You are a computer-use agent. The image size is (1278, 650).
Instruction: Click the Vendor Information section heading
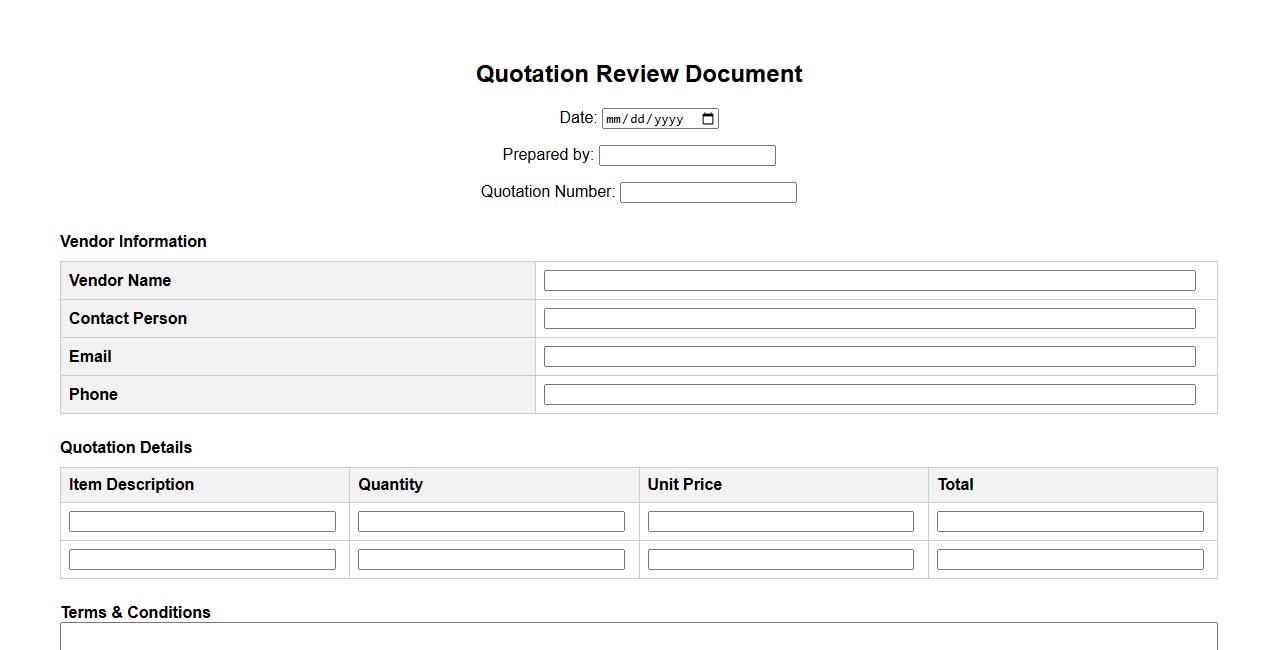click(133, 242)
